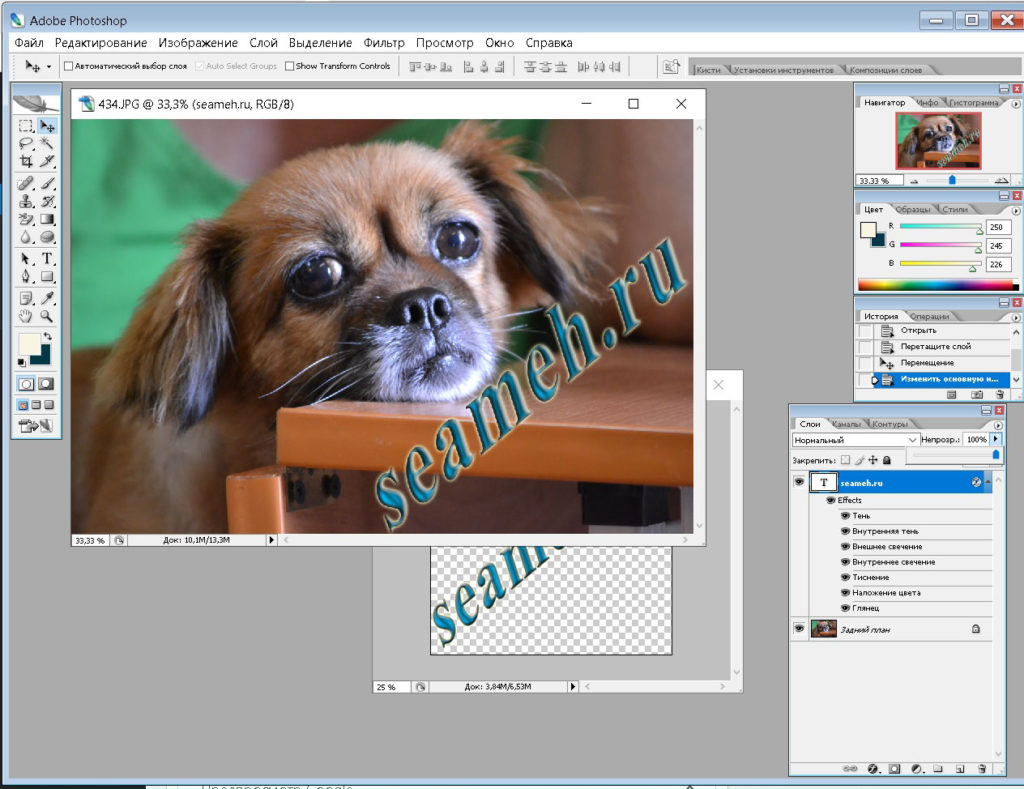Select the Eyedropper tool
This screenshot has height=789, width=1024.
(x=47, y=298)
